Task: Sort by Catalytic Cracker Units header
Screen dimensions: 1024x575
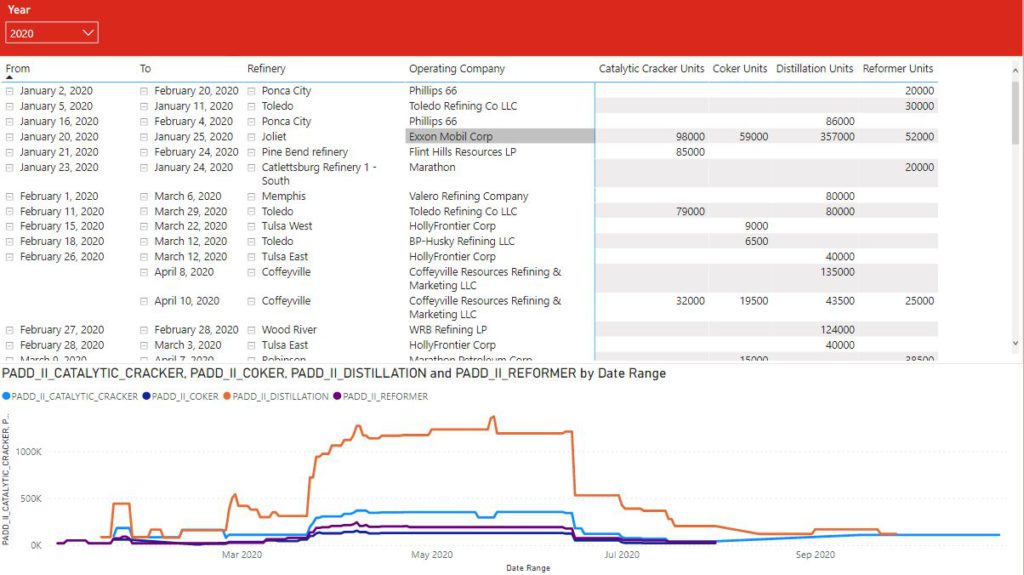Action: (651, 68)
